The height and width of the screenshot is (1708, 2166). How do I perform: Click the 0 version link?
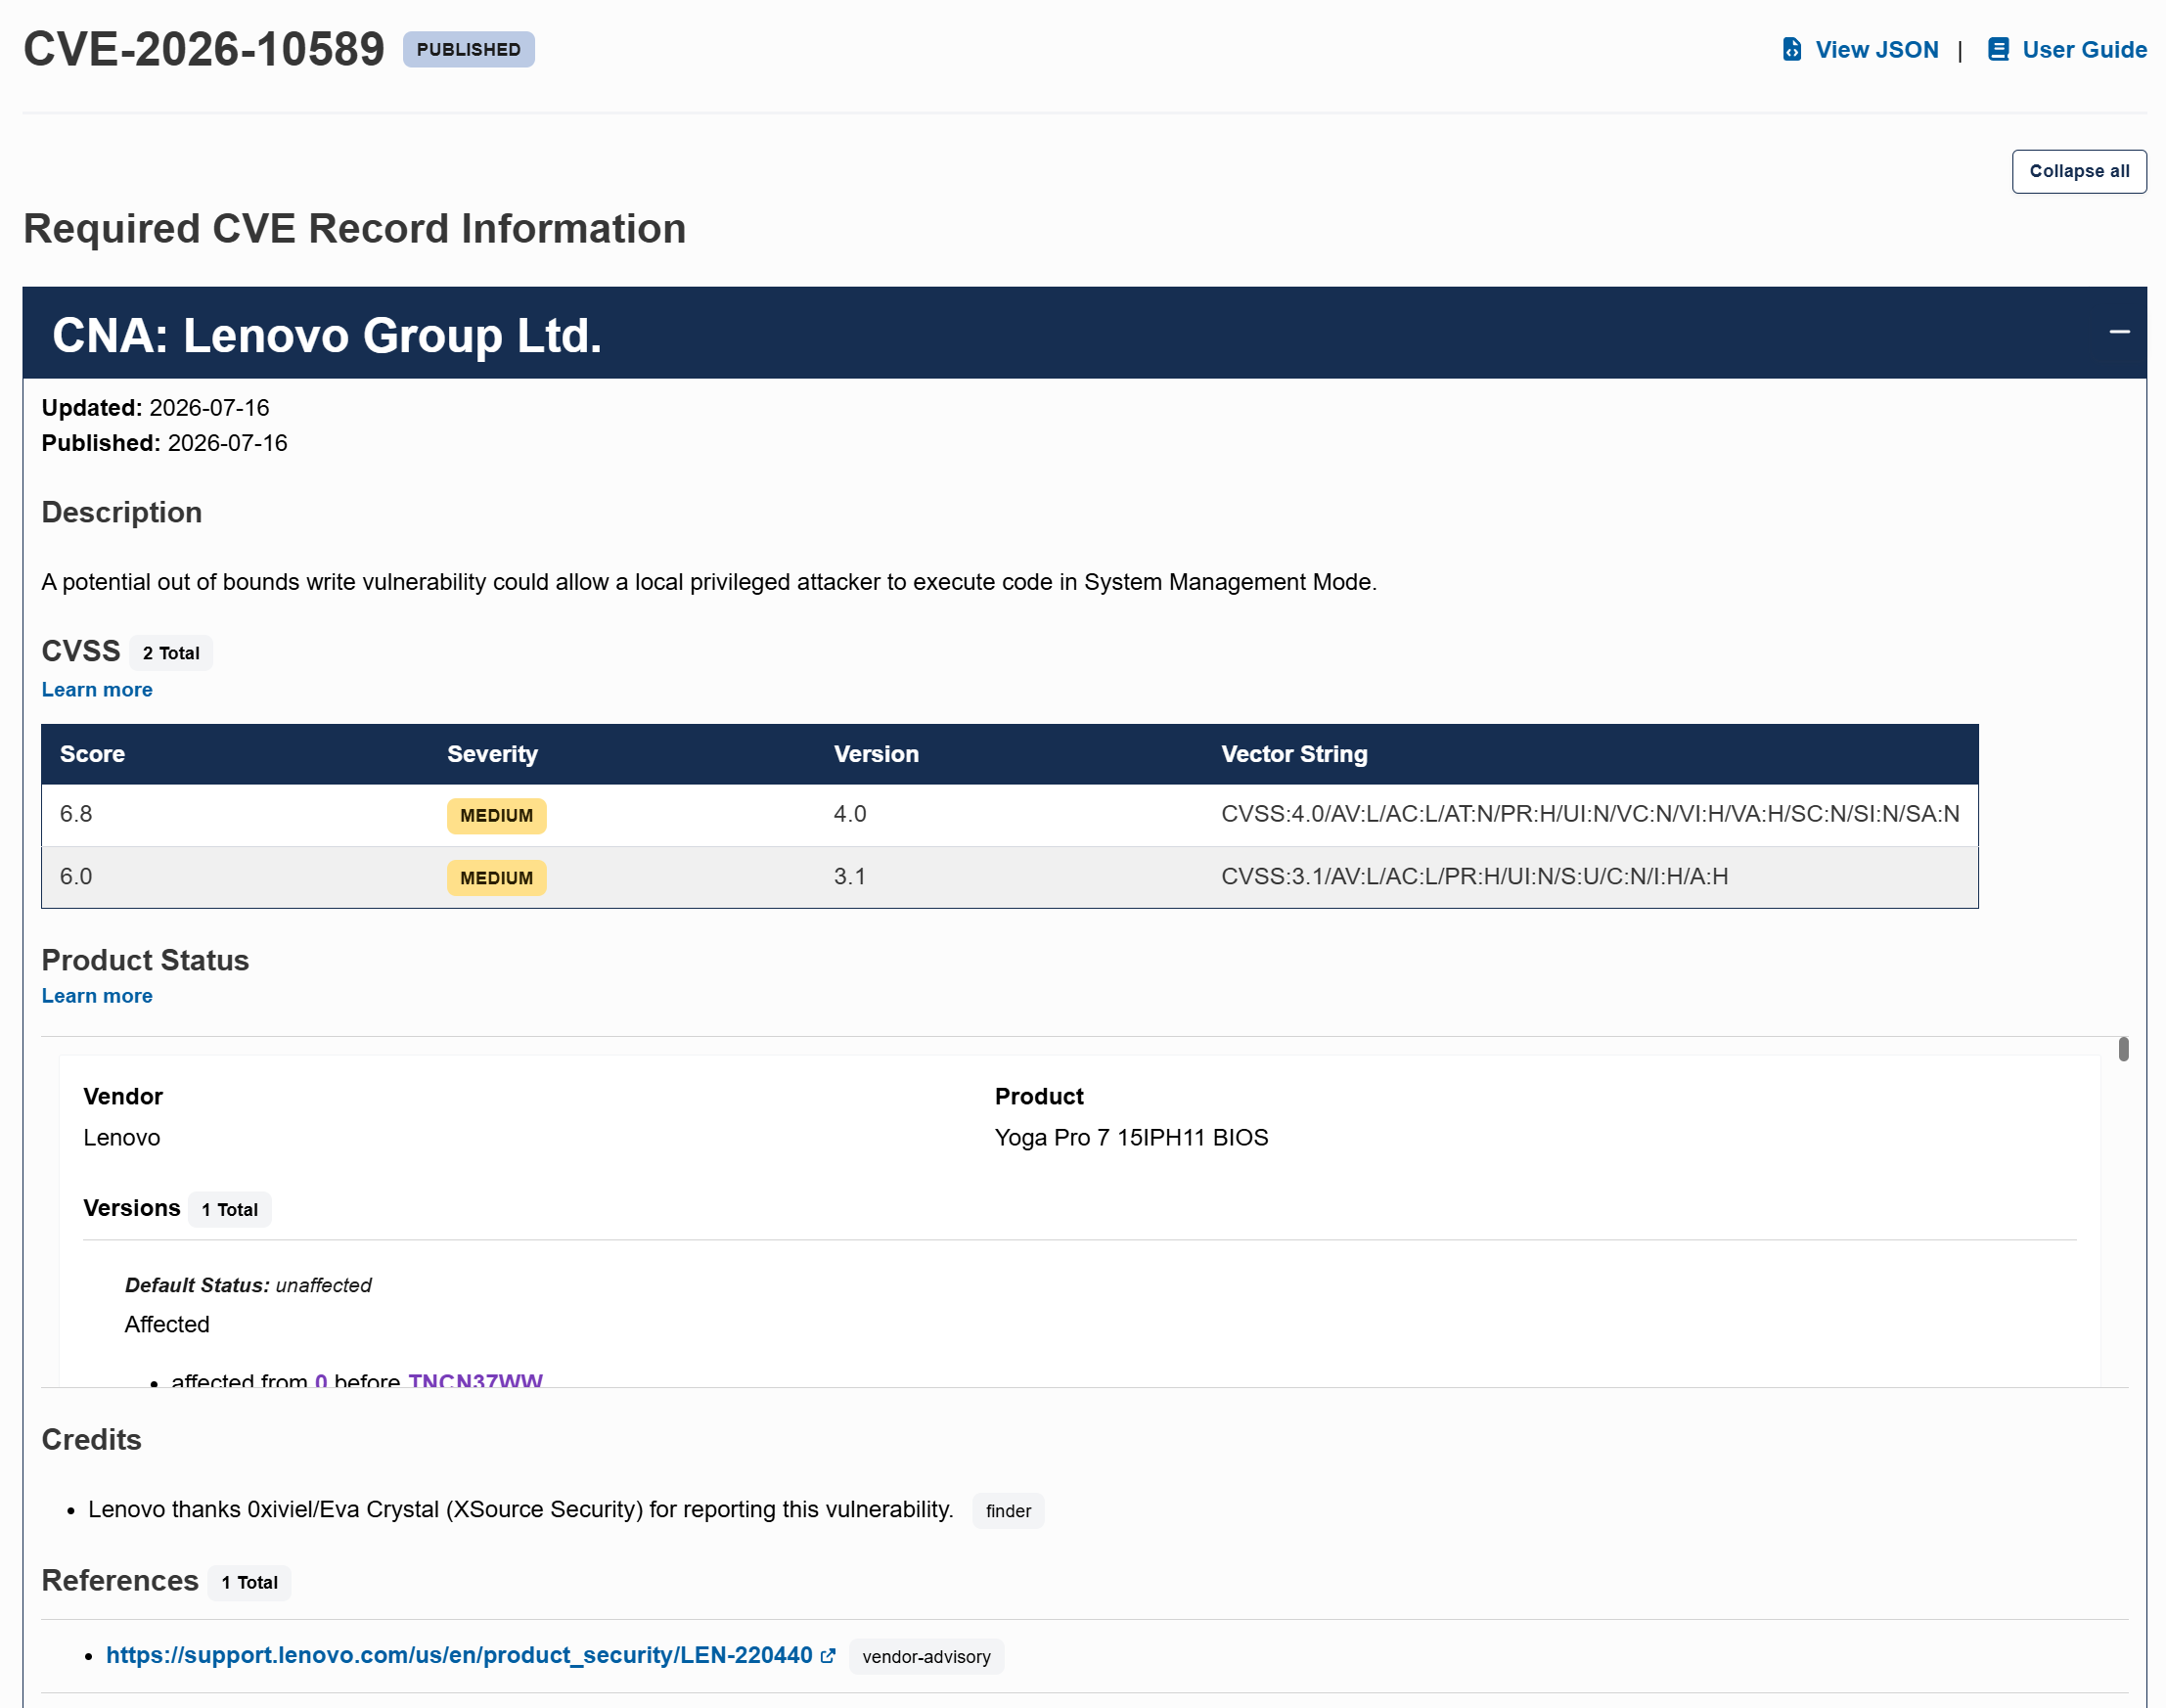(x=321, y=1380)
